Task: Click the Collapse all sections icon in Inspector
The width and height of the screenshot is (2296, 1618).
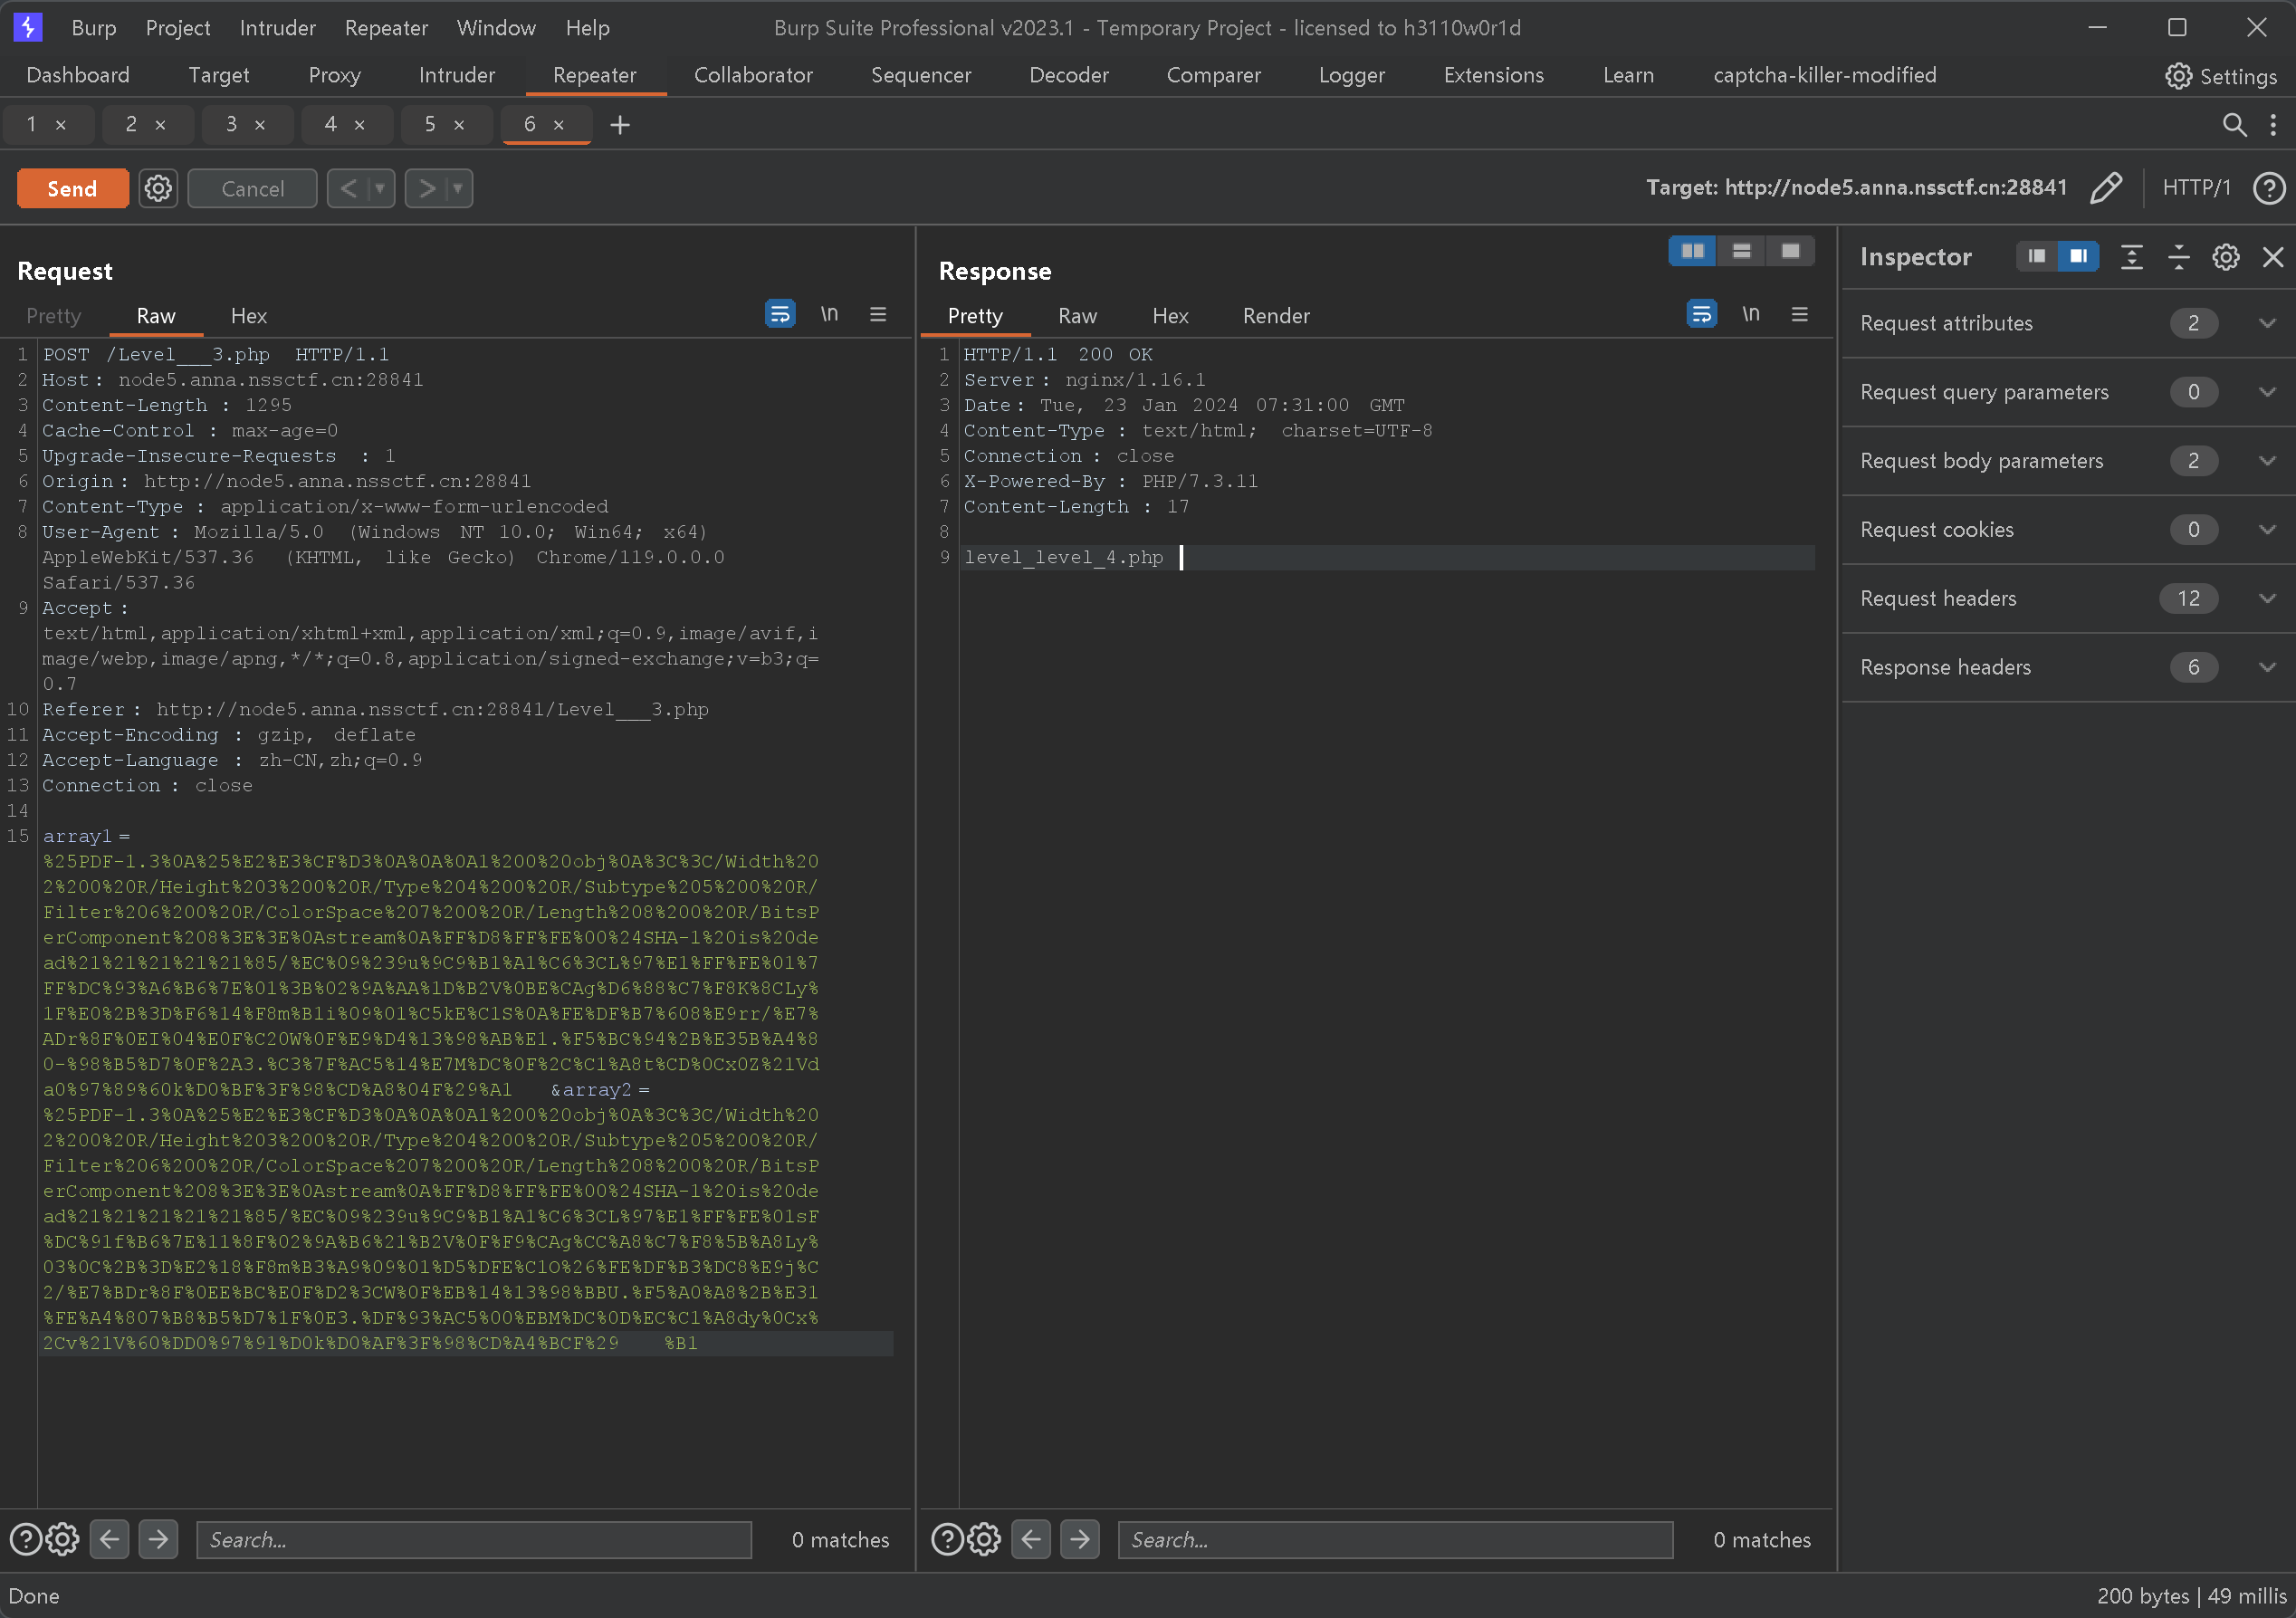Action: (2178, 257)
